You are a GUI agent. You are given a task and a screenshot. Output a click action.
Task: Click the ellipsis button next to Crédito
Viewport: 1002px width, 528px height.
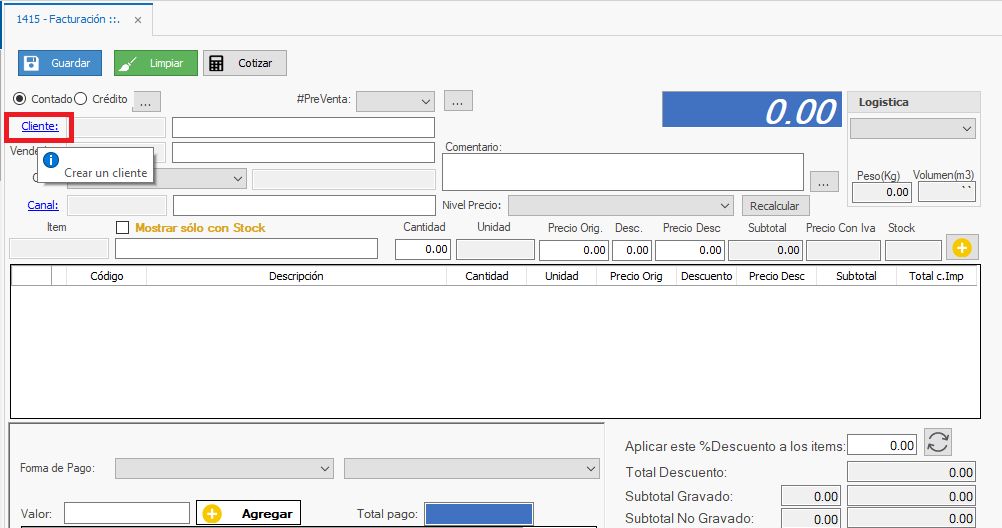146,101
